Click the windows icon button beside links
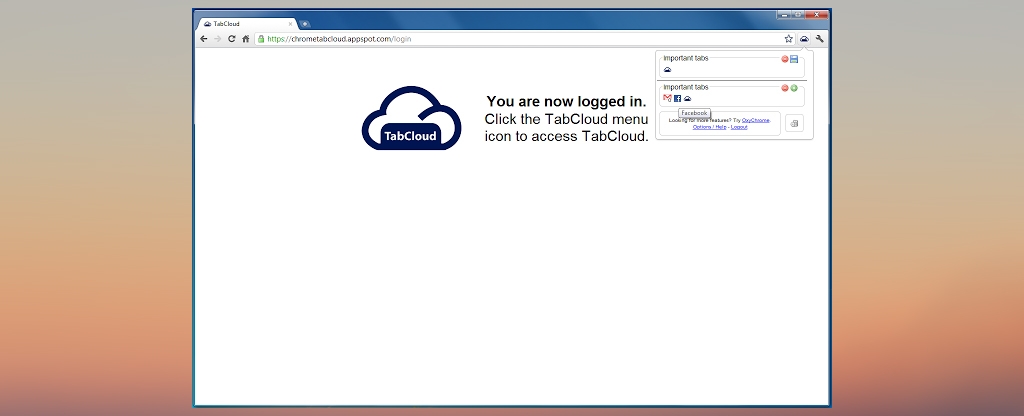Screen dimensions: 1024x416 coord(794,123)
